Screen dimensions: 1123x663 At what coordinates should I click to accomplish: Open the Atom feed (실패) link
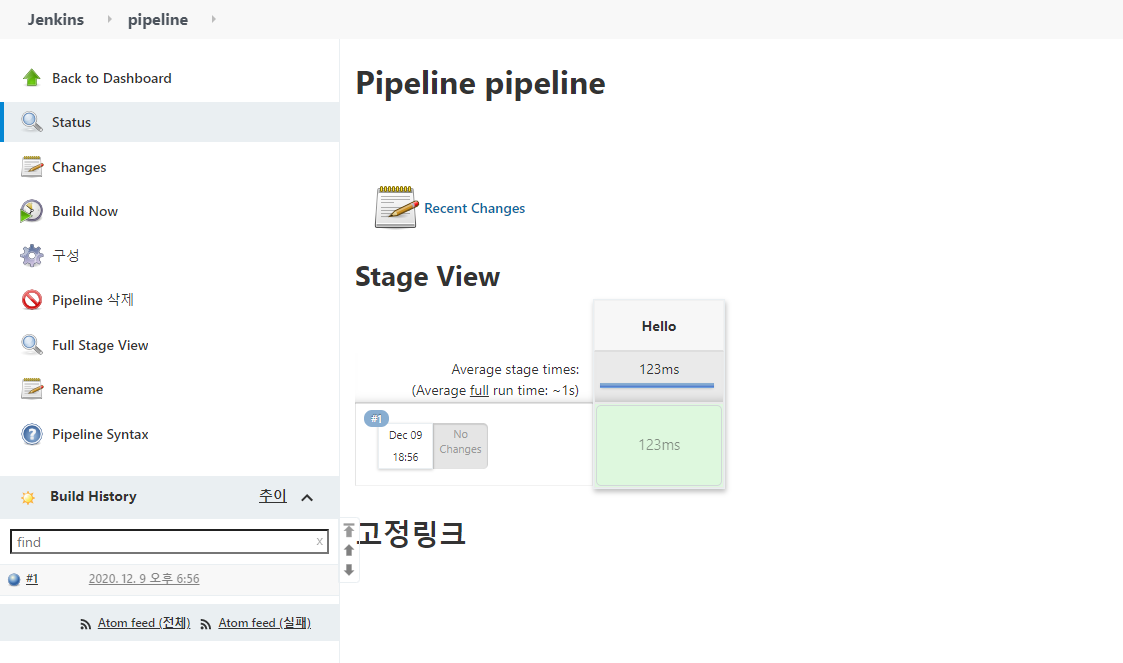coord(265,623)
